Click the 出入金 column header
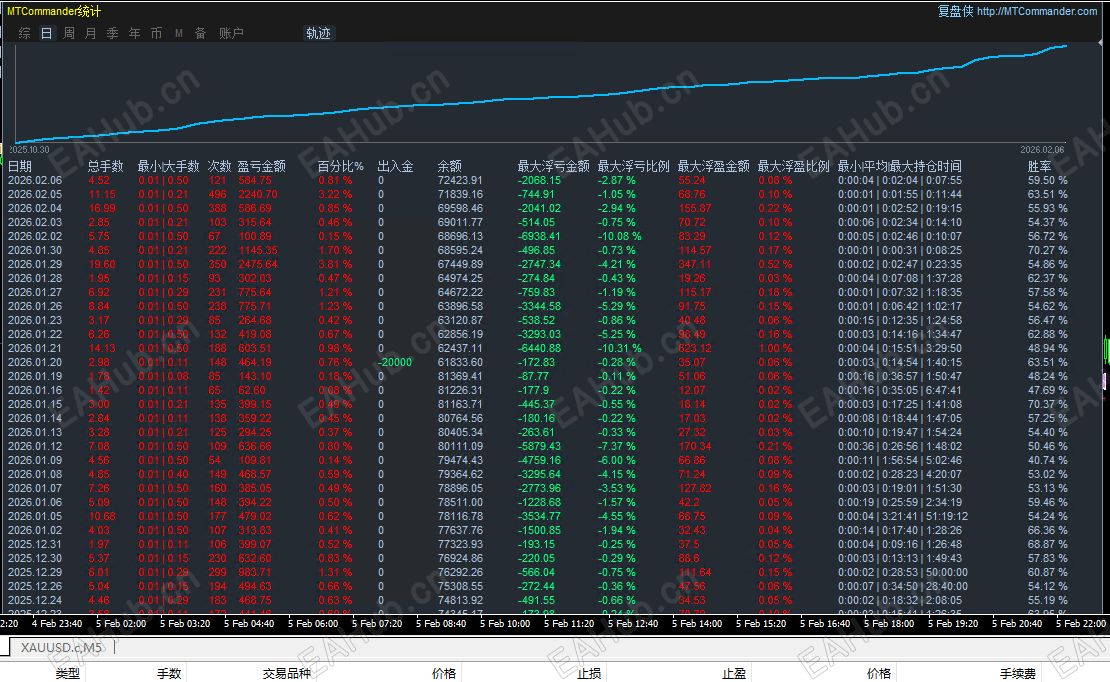Viewport: 1110px width, 682px height. pos(395,166)
